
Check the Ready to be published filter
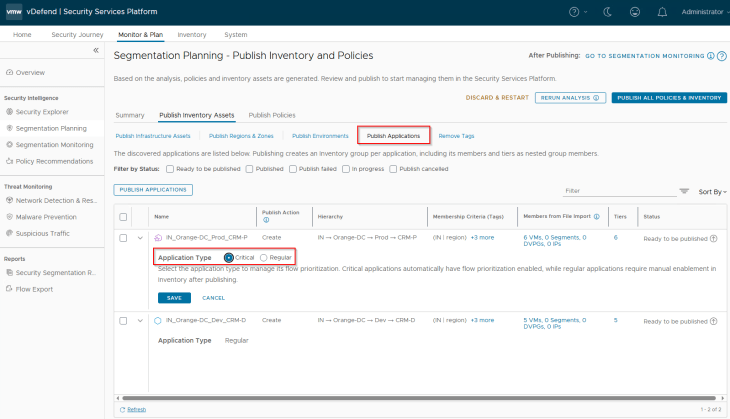click(x=169, y=169)
